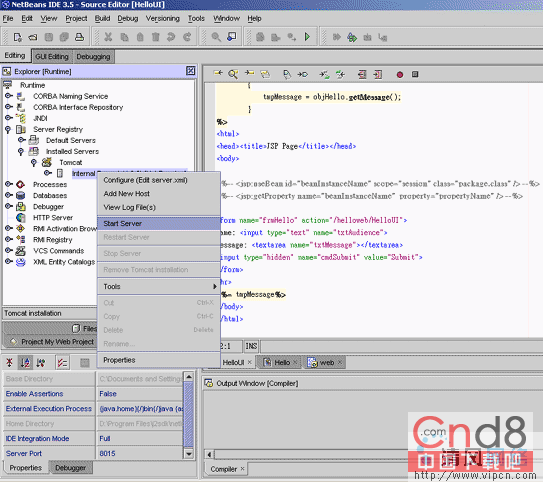Switch to the Debugging workspace tab

94,56
